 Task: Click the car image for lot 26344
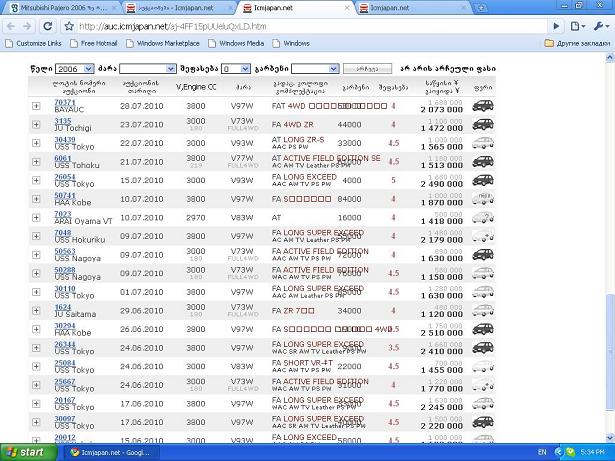(483, 348)
